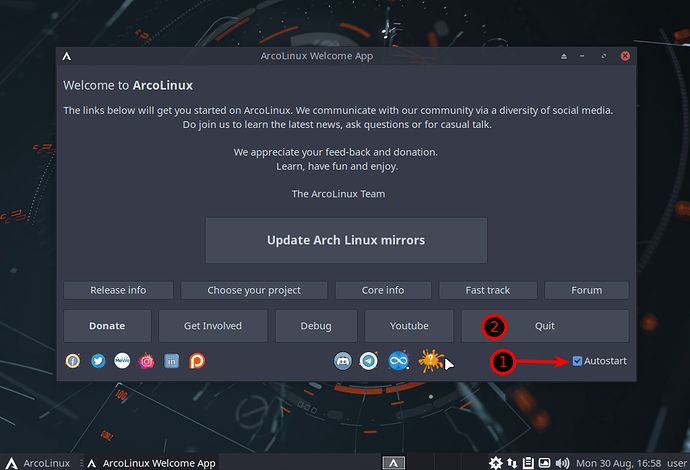Click the workspace pager ArcoLinux thumbnail
The width and height of the screenshot is (690, 470).
[393, 463]
